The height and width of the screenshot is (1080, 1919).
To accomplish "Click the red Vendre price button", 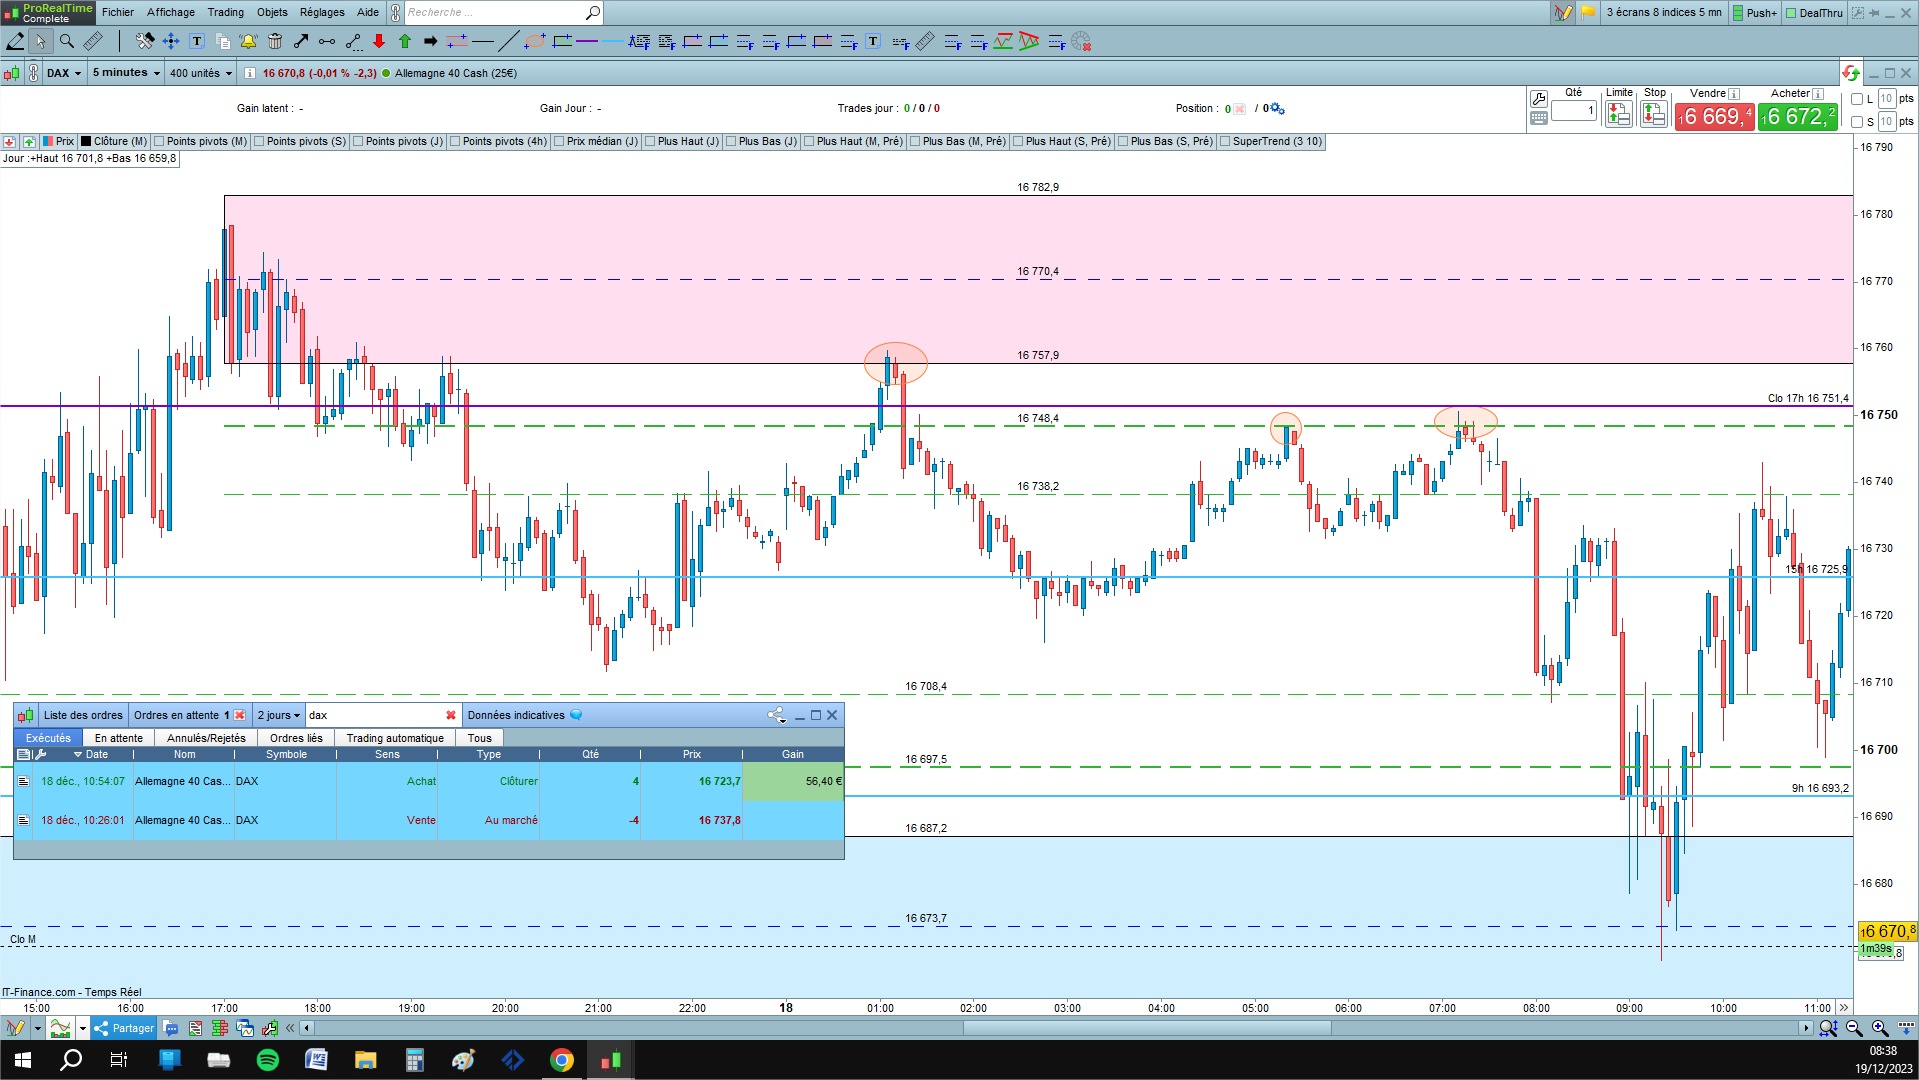I will pyautogui.click(x=1714, y=117).
